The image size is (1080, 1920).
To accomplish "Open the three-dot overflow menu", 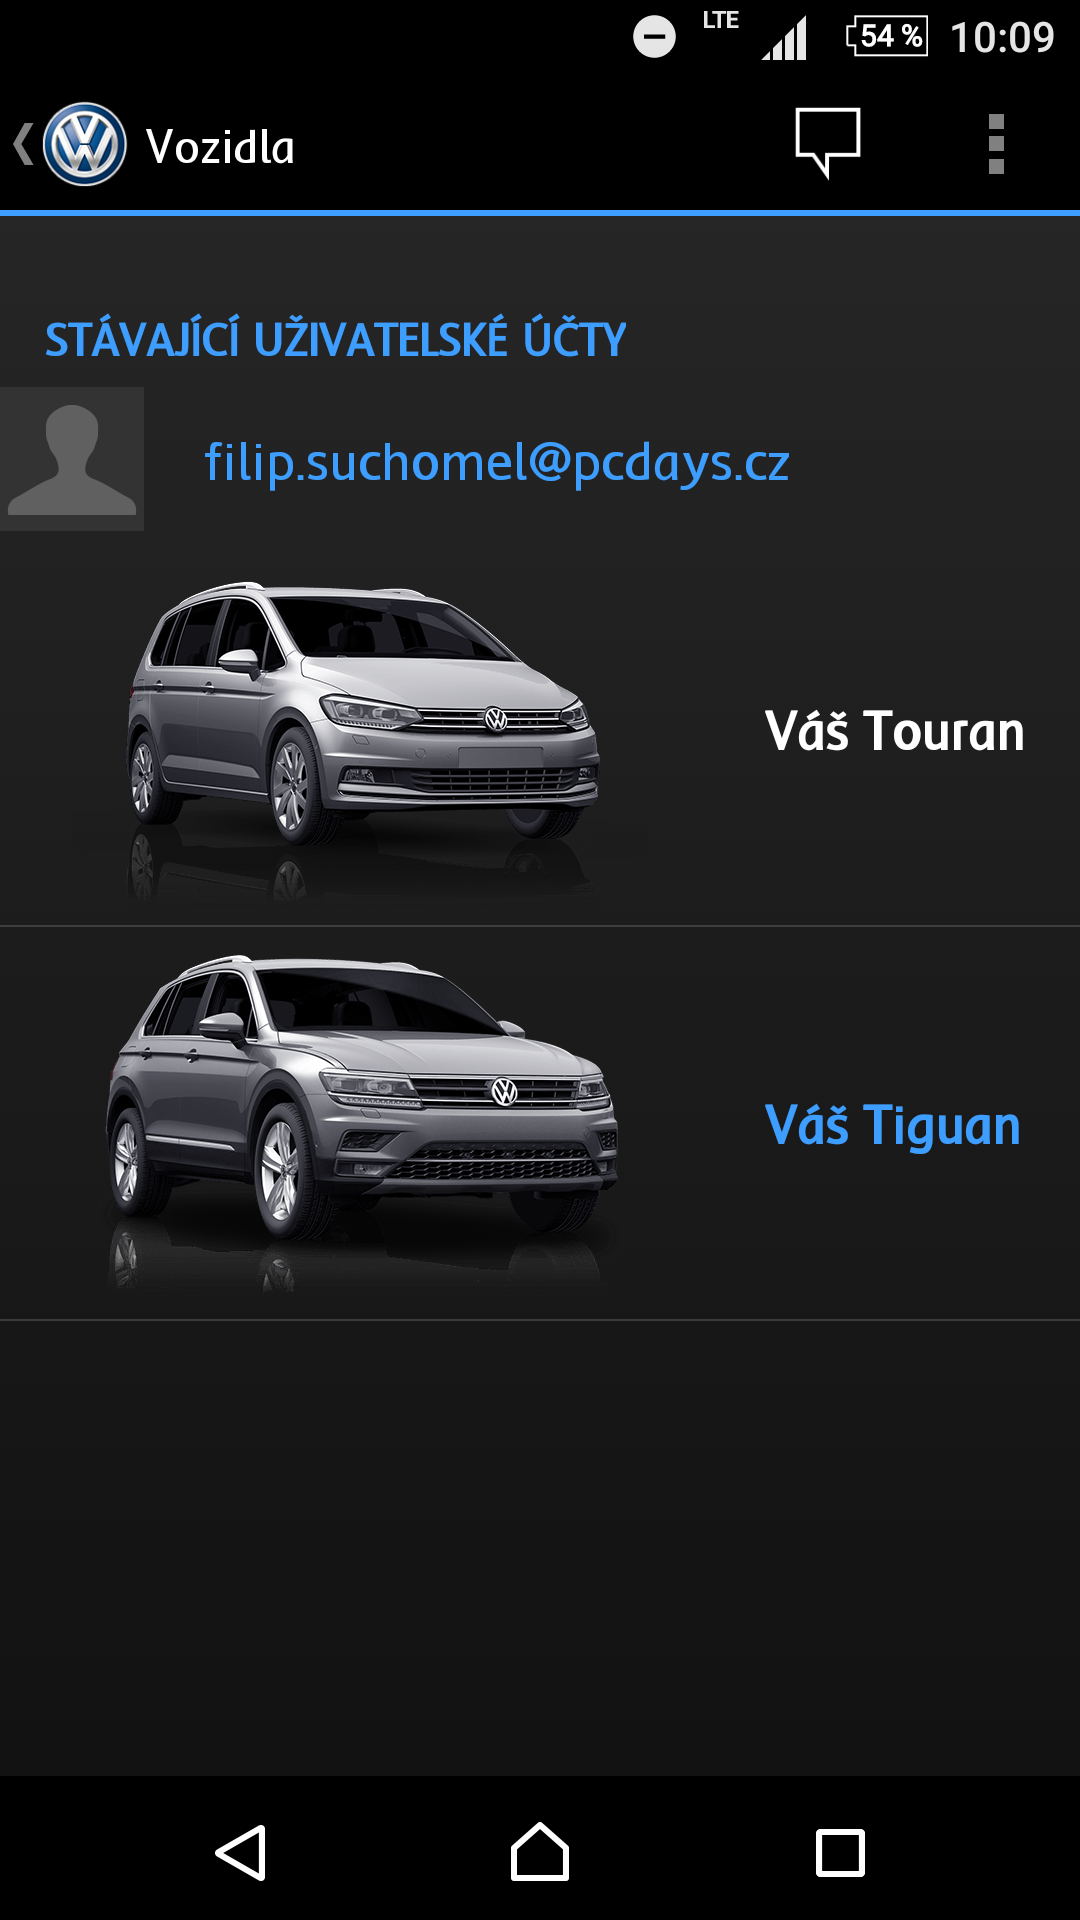I will [x=996, y=144].
